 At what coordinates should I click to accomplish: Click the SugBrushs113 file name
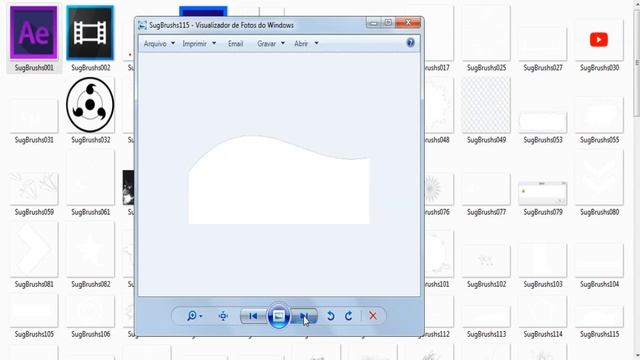coord(486,334)
